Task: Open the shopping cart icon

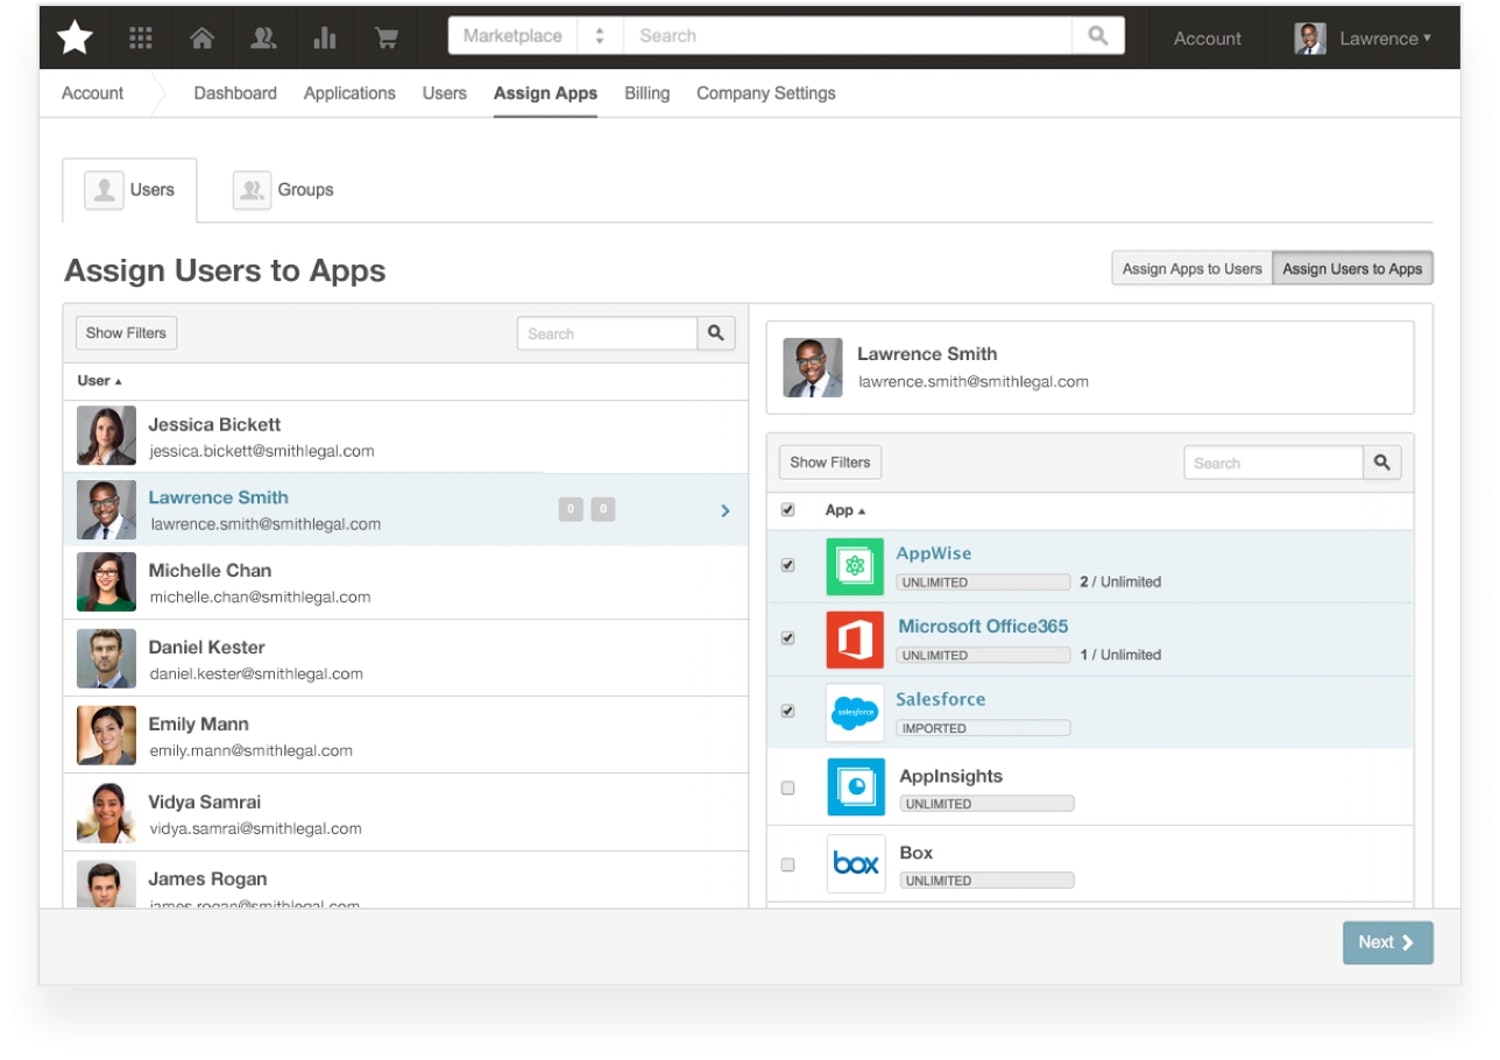Action: 386,38
